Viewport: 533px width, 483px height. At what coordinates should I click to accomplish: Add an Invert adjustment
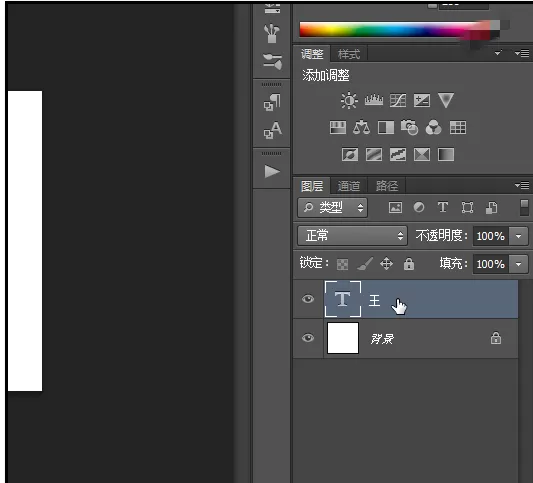350,155
